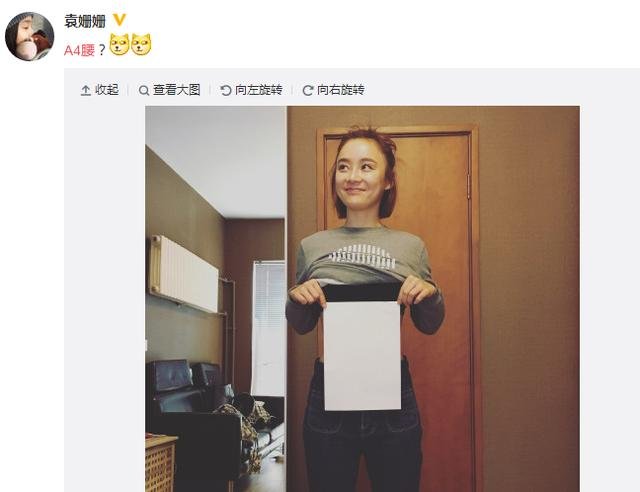The height and width of the screenshot is (492, 640).
Task: Click the up-arrow icon beside 收起
Action: pyautogui.click(x=85, y=90)
